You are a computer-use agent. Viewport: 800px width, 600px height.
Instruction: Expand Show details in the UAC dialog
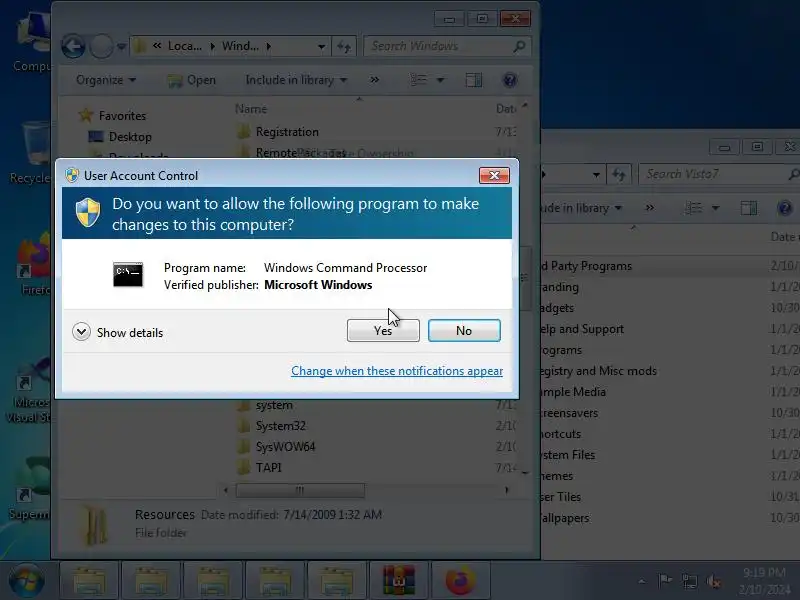click(118, 333)
